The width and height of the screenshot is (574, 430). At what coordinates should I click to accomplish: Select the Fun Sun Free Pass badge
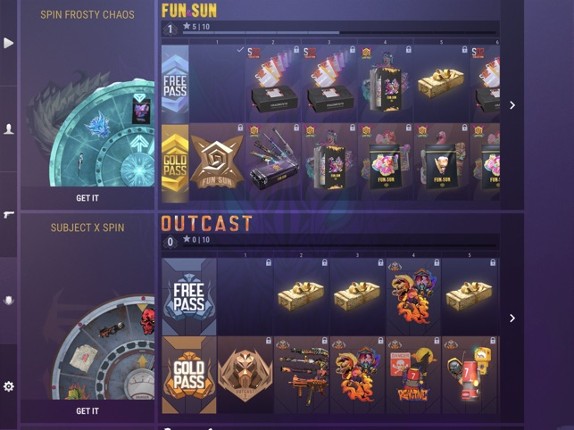coord(175,84)
